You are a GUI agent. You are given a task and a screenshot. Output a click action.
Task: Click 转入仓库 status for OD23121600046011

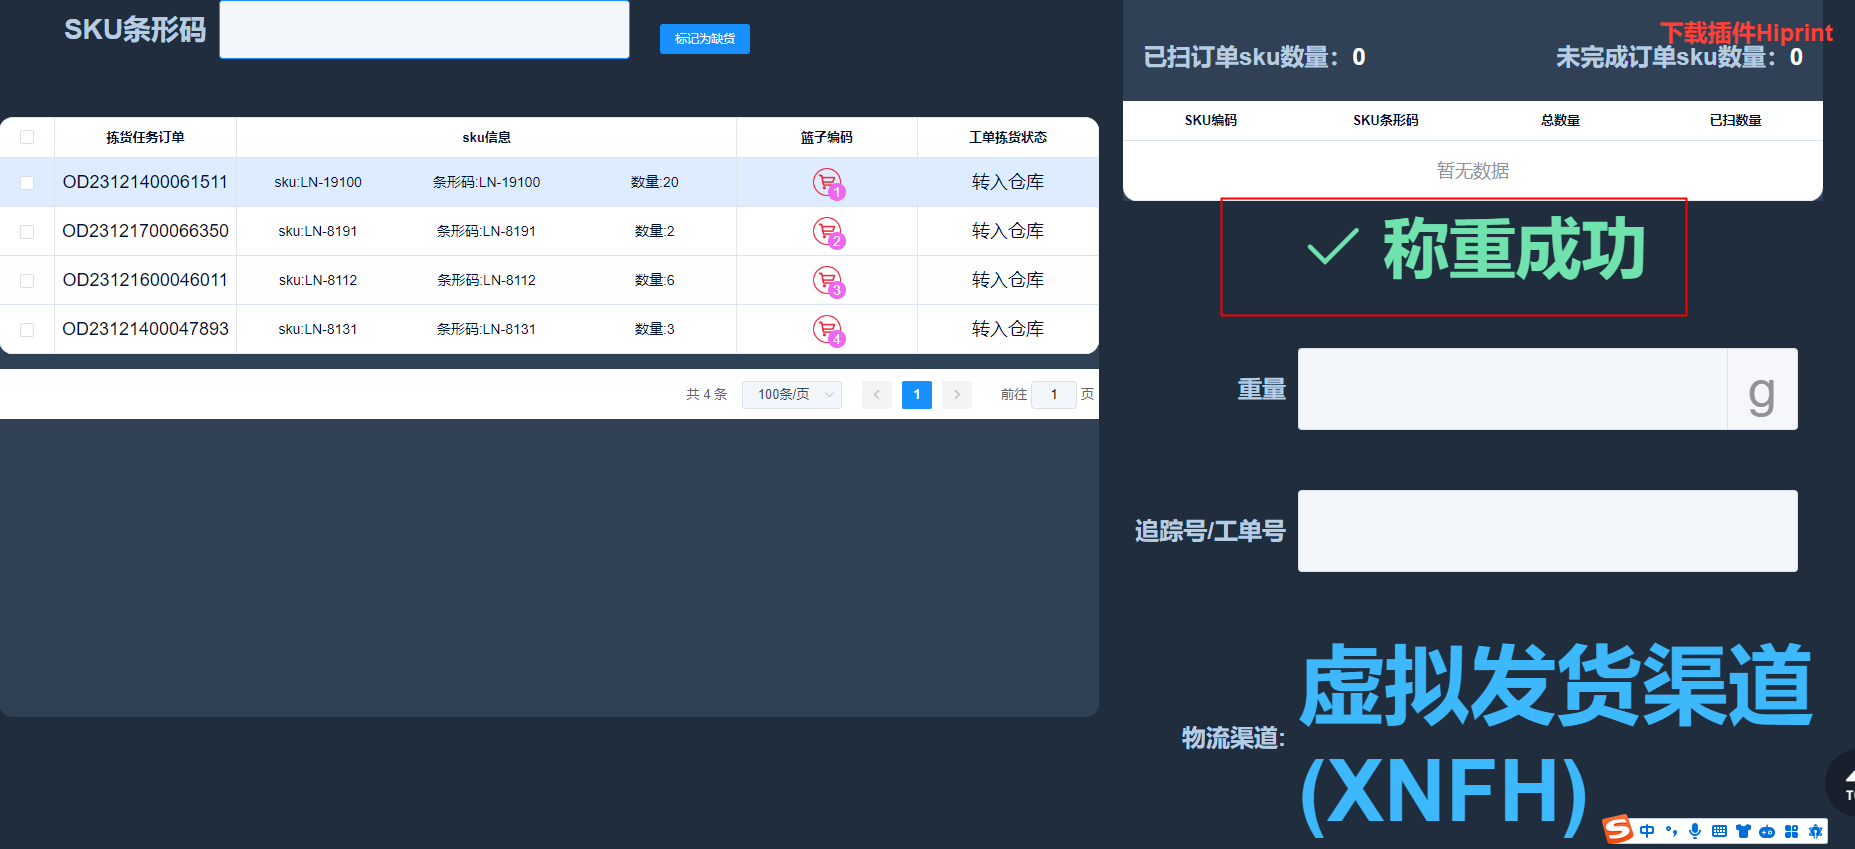[1008, 280]
